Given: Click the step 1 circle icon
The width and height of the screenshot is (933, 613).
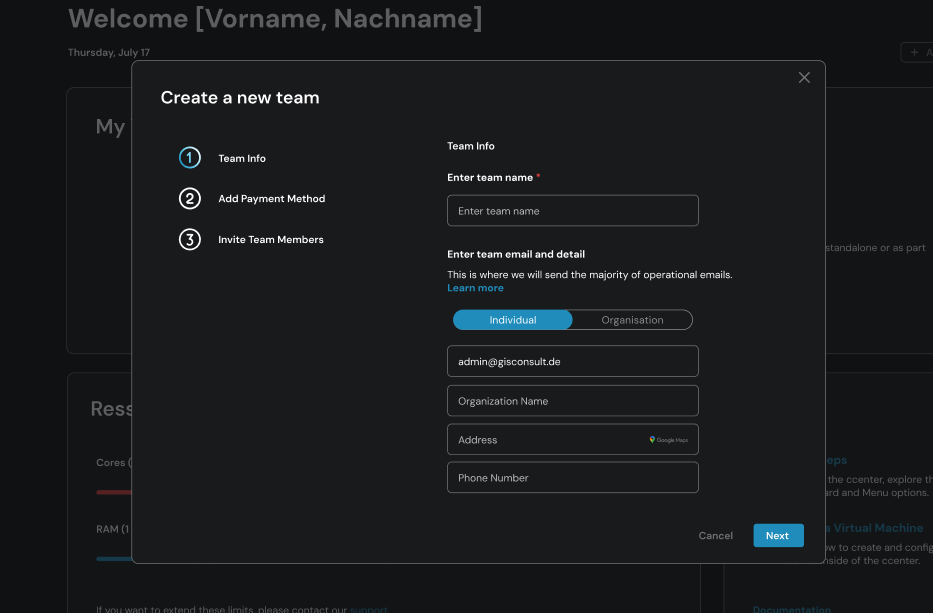Looking at the screenshot, I should 190,158.
